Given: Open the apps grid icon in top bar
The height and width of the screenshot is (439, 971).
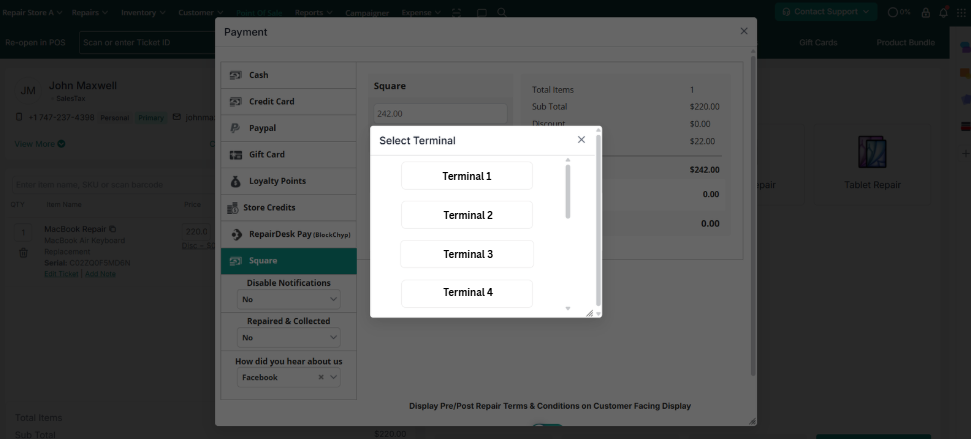Looking at the screenshot, I should pos(961,12).
